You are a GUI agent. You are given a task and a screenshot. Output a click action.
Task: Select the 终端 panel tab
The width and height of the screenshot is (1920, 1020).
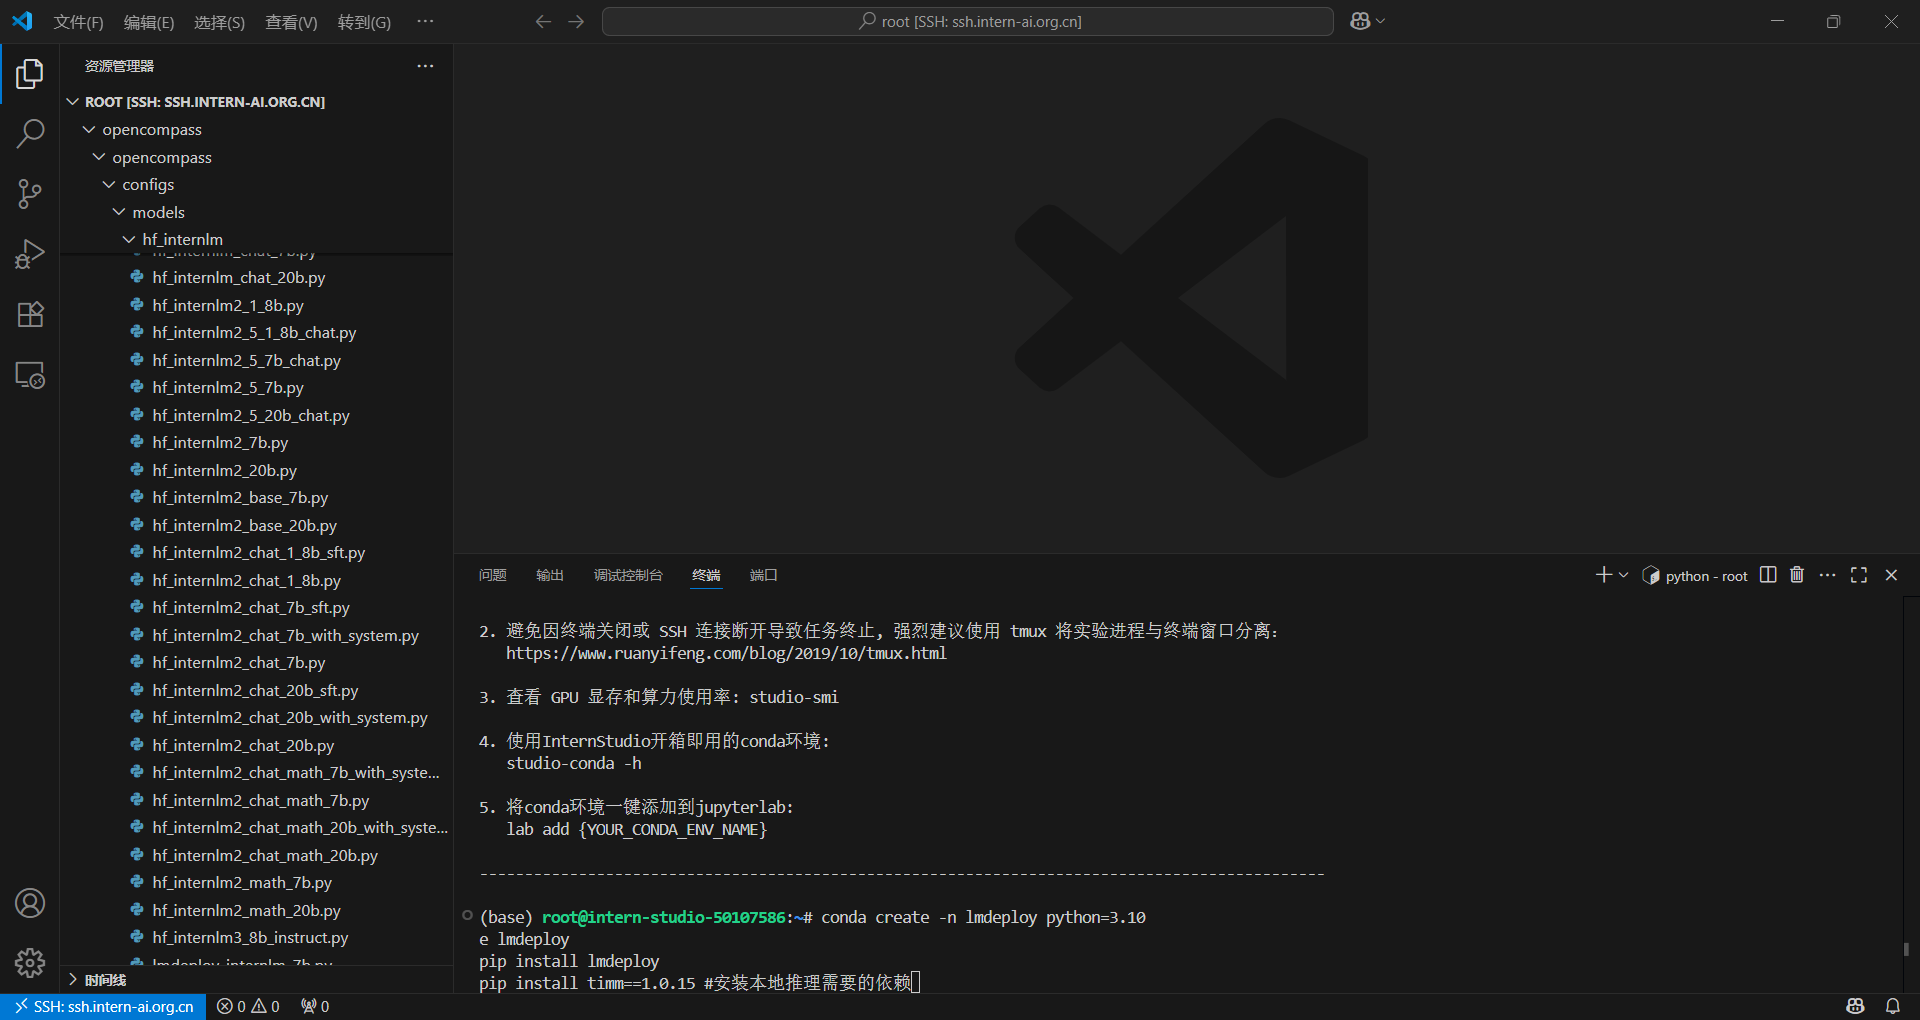(x=706, y=575)
